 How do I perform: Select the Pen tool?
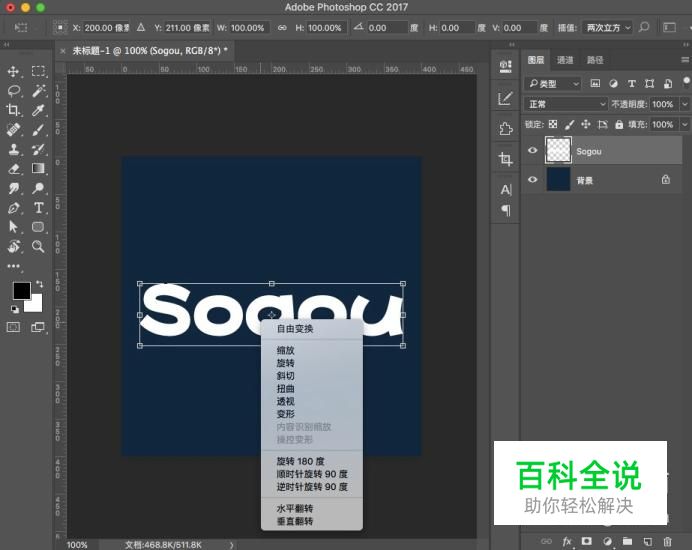13,208
